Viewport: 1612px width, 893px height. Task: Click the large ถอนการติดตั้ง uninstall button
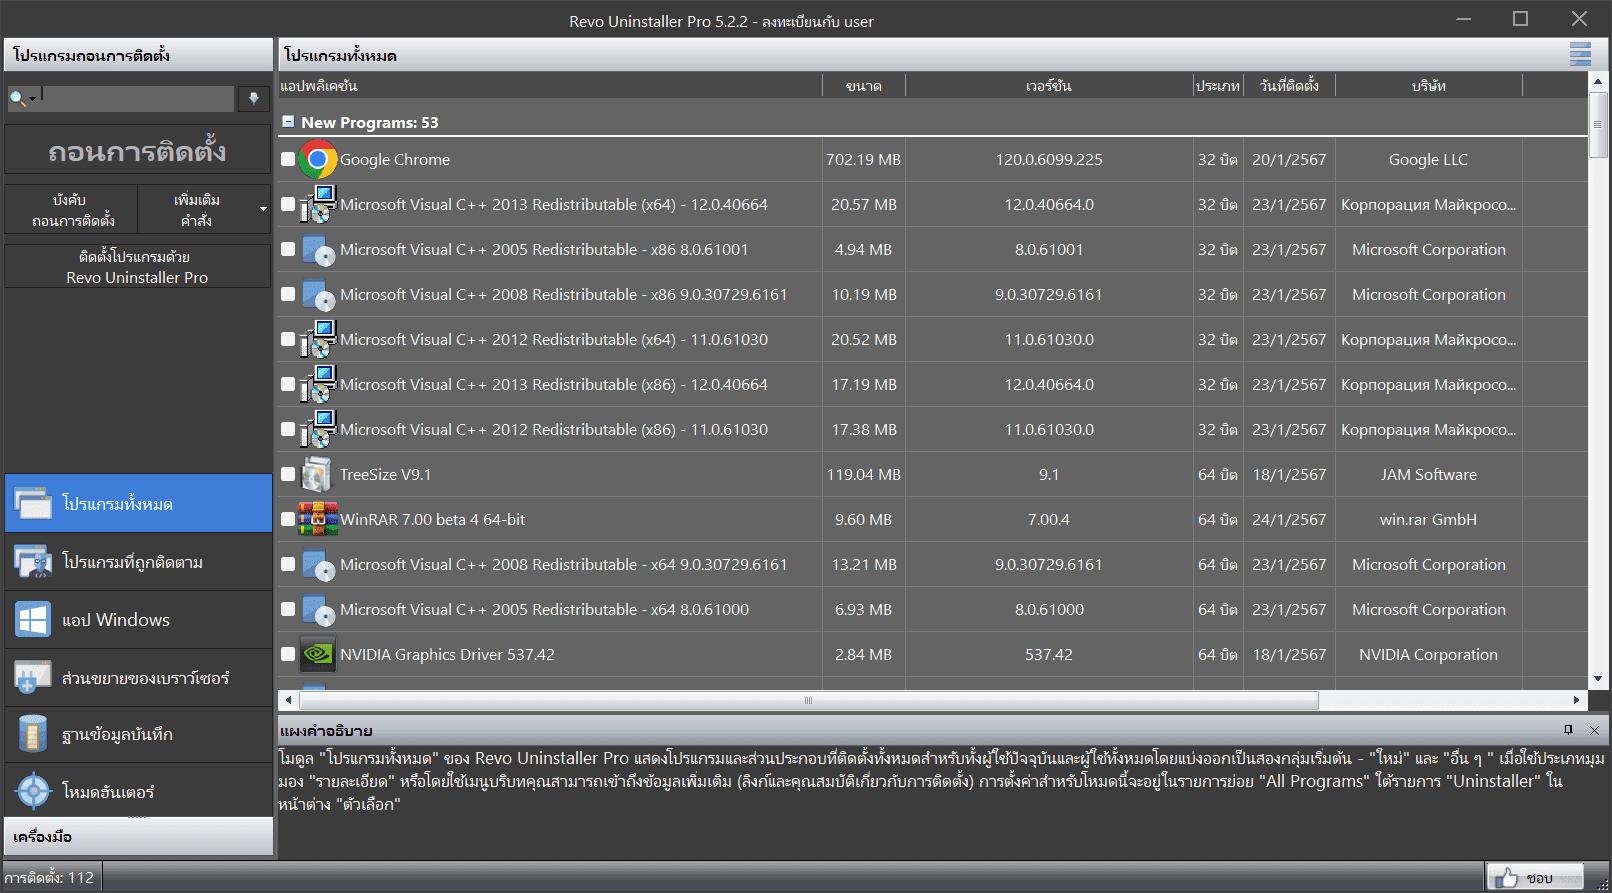click(x=138, y=150)
